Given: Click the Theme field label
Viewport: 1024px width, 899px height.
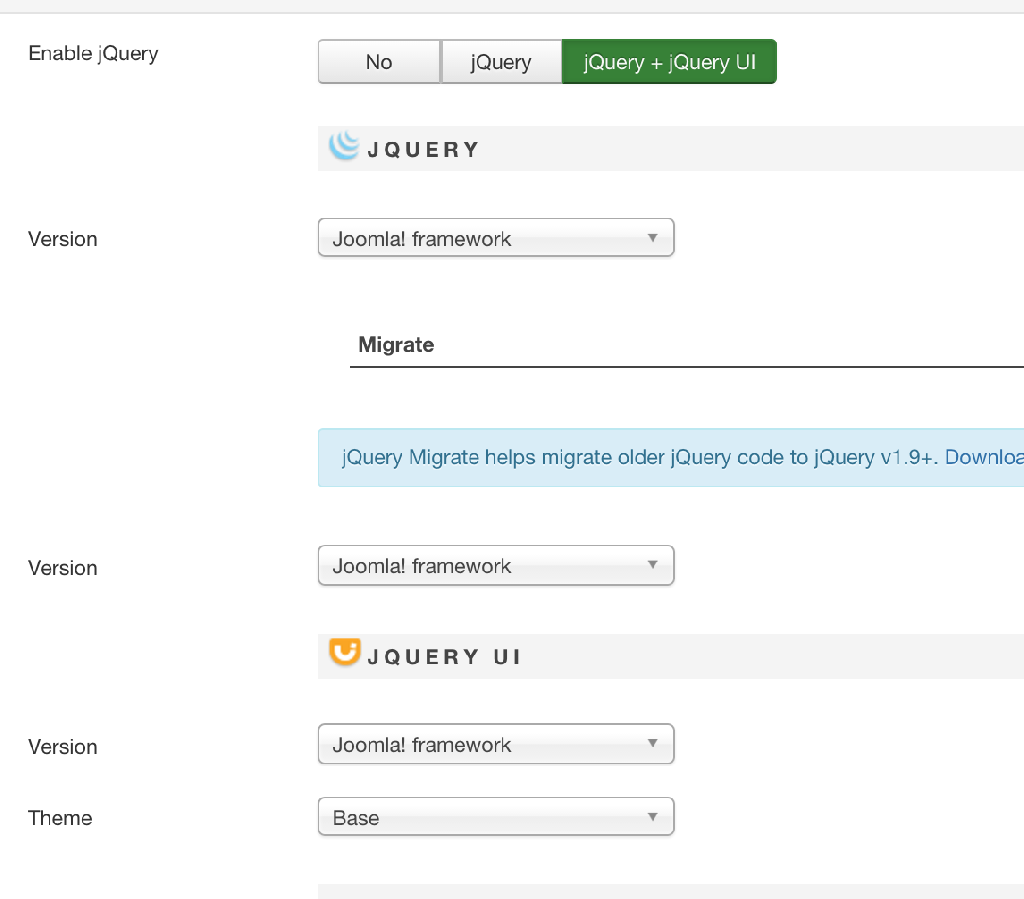Looking at the screenshot, I should point(60,818).
